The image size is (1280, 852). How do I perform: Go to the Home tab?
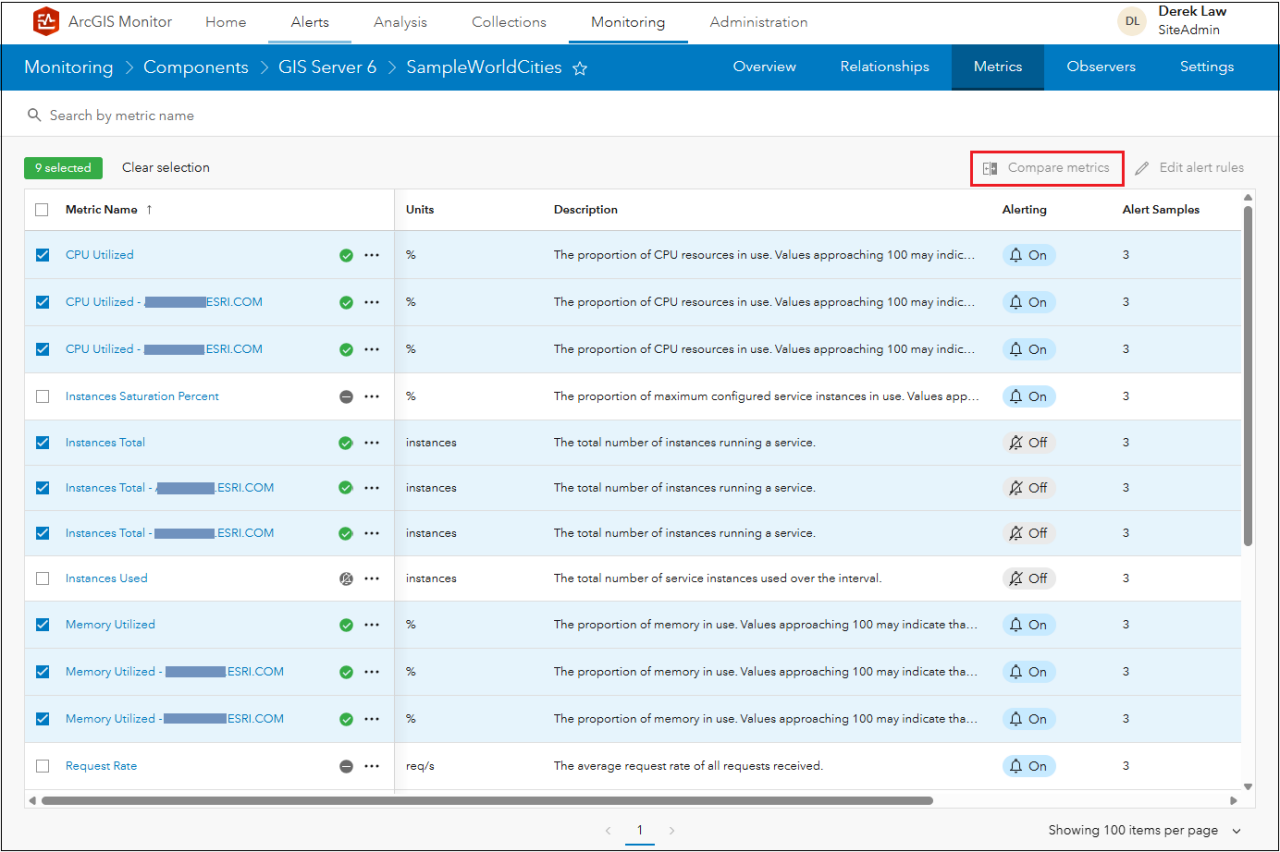pyautogui.click(x=226, y=22)
